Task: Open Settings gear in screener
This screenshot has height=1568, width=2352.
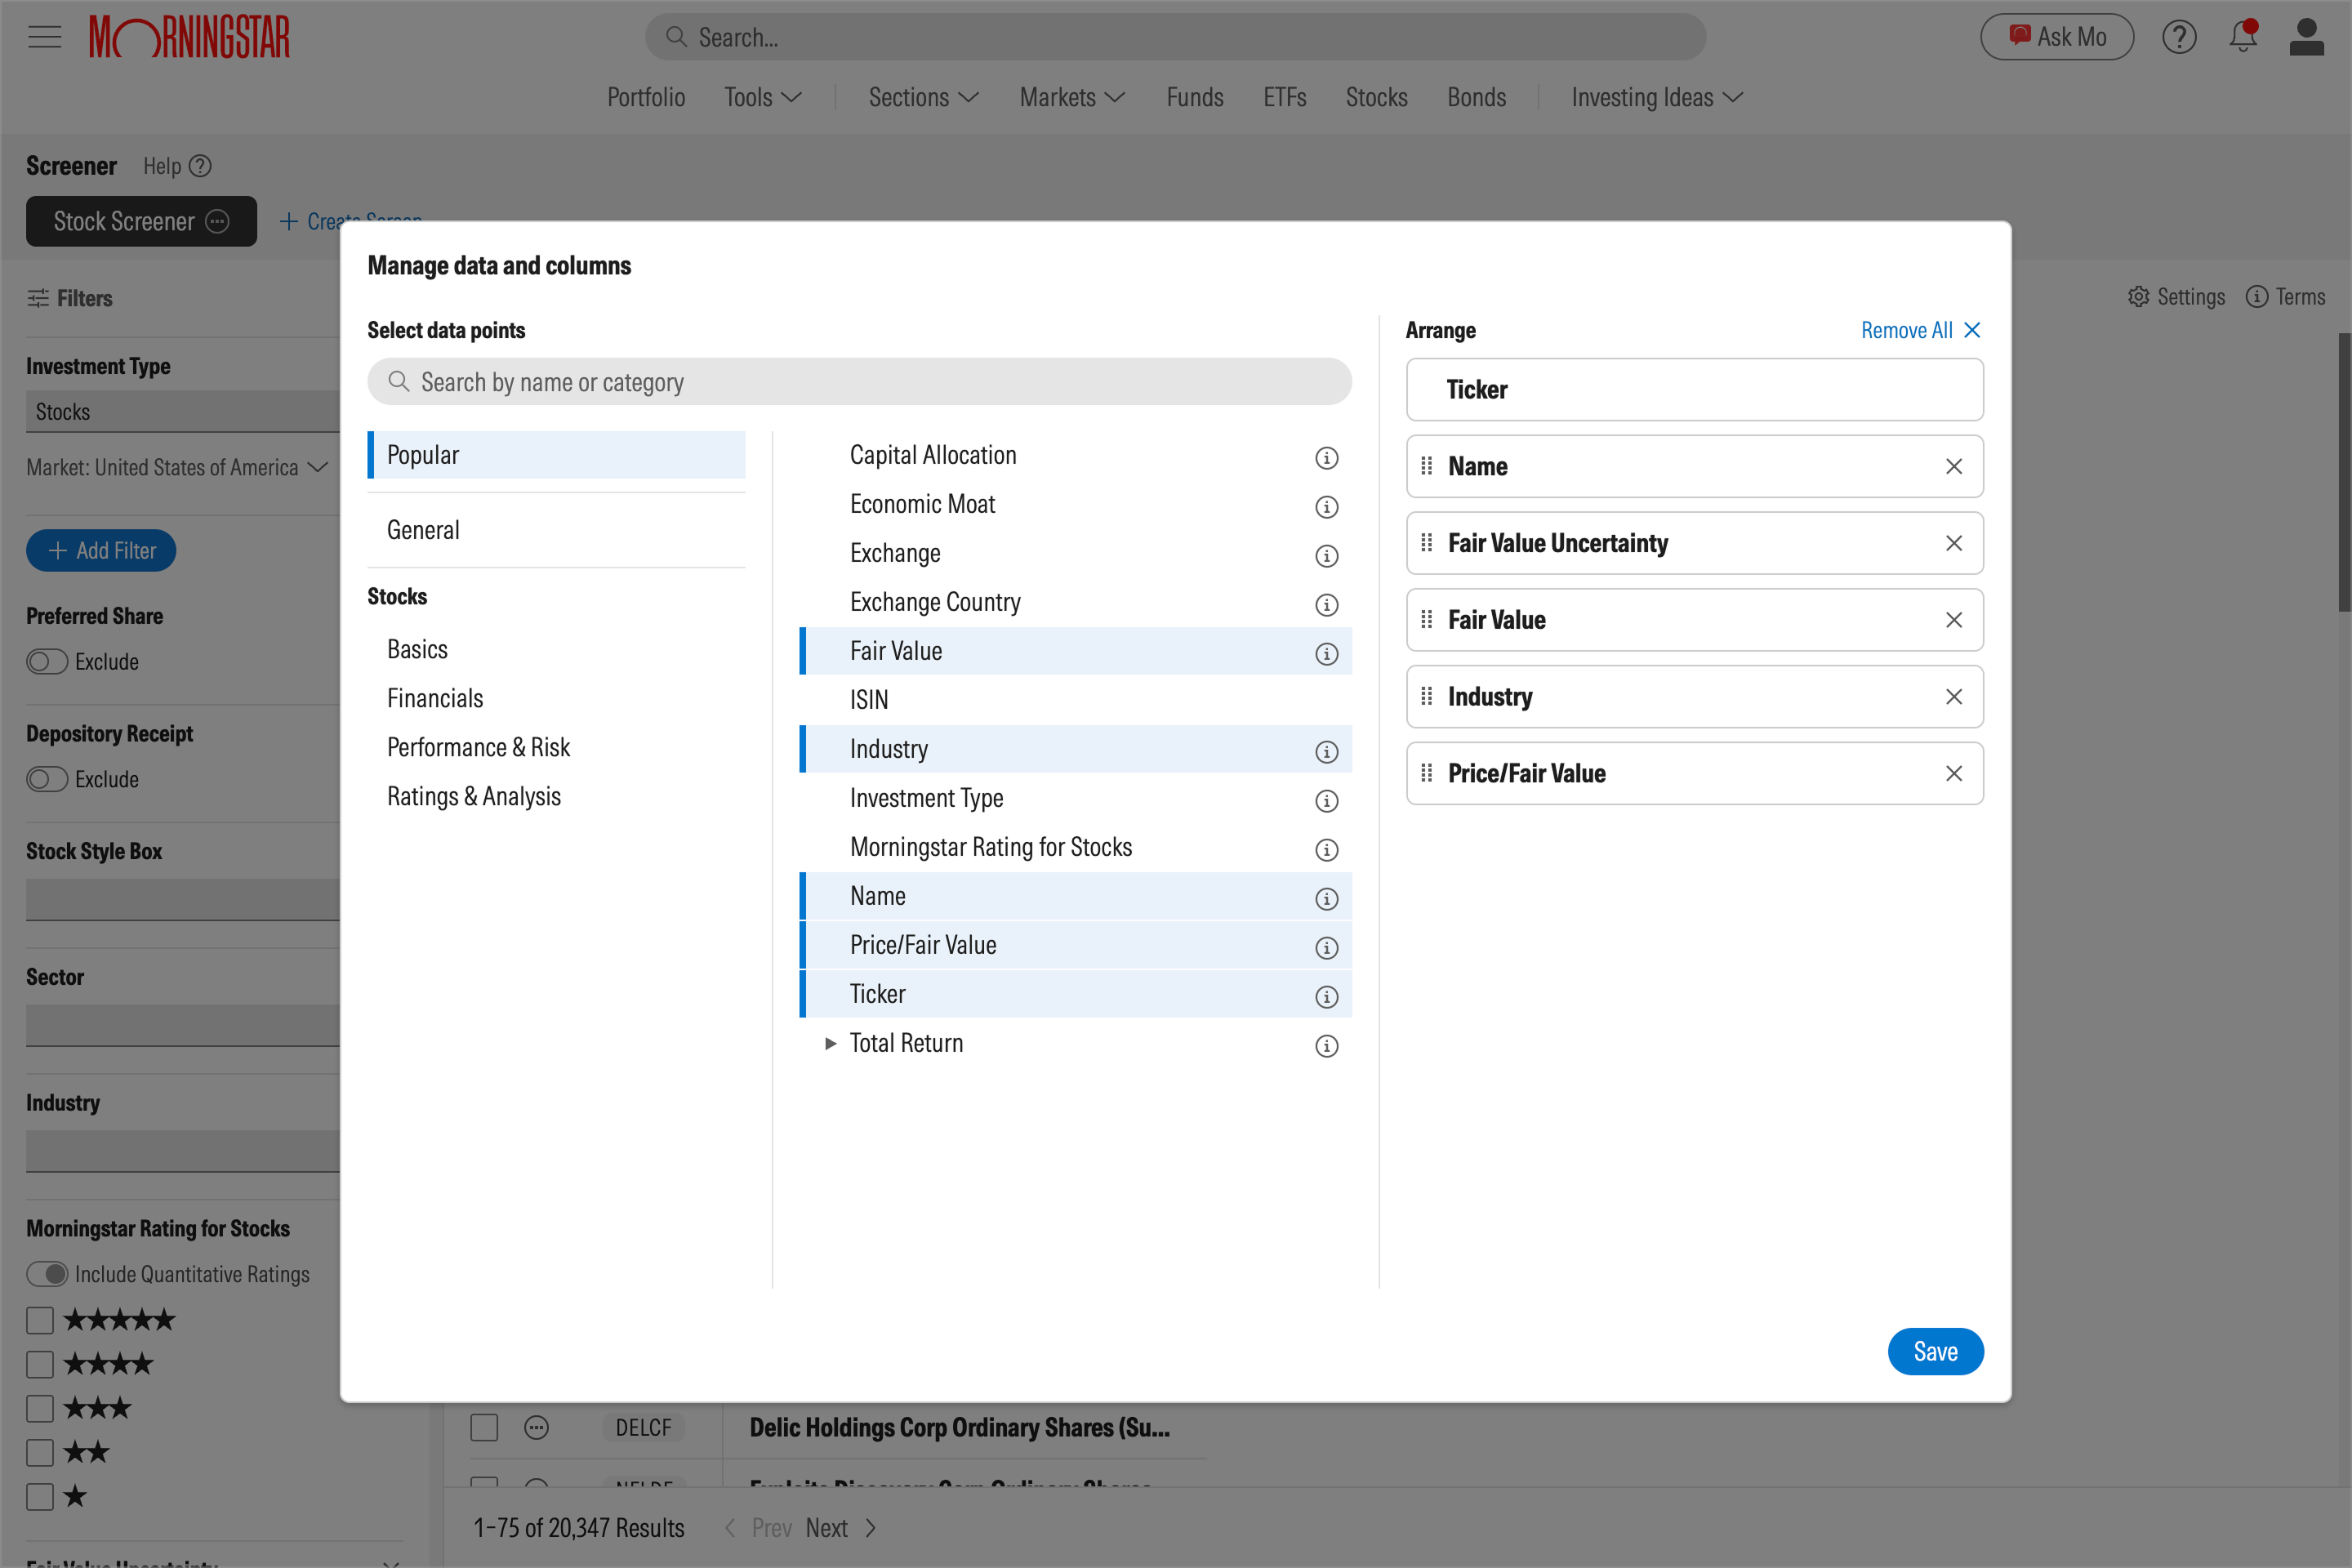Action: [x=2176, y=297]
